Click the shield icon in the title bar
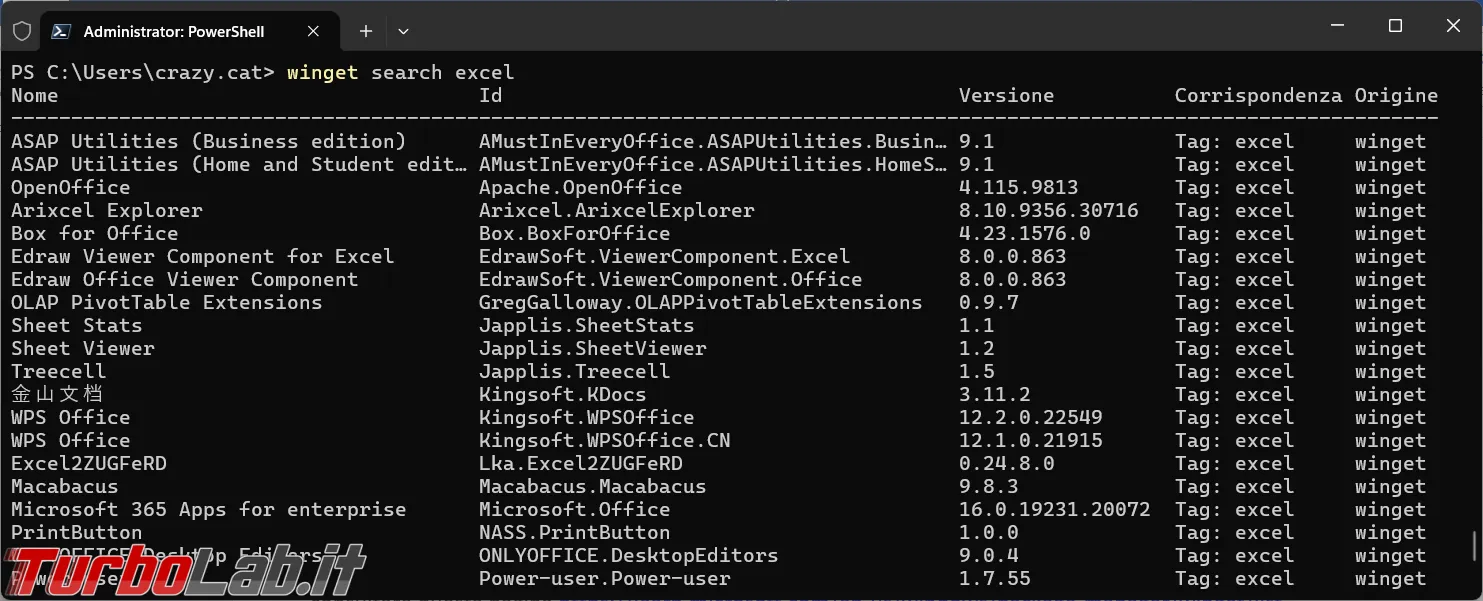This screenshot has height=601, width=1483. click(x=22, y=31)
